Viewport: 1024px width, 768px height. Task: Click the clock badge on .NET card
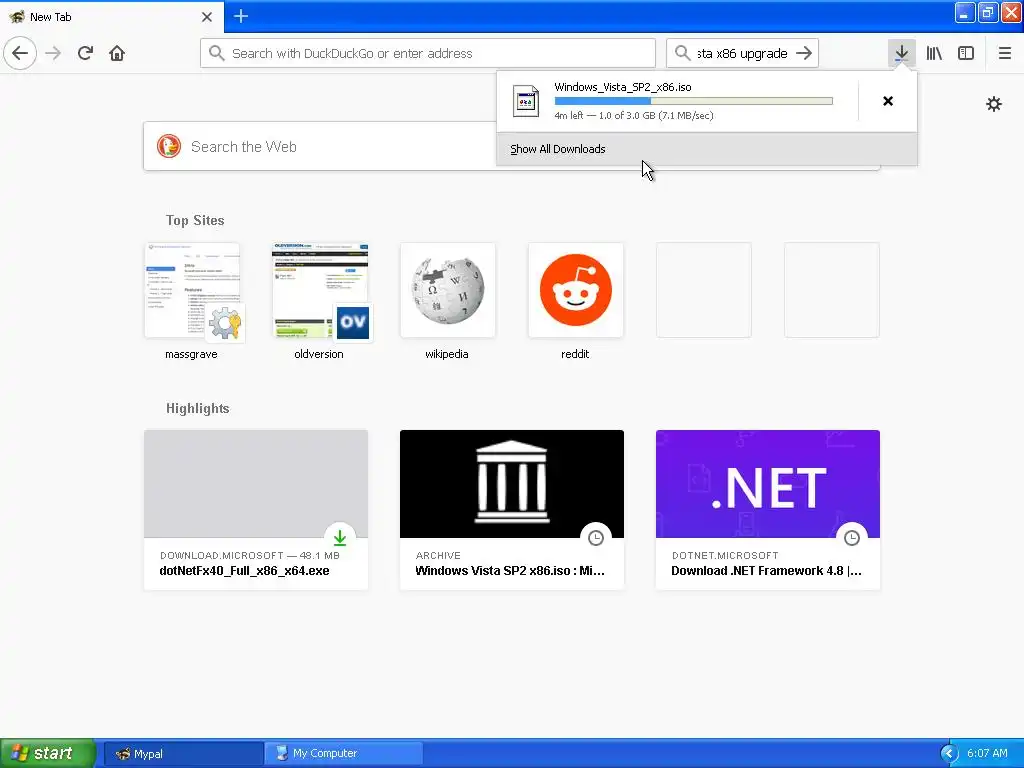click(x=852, y=537)
